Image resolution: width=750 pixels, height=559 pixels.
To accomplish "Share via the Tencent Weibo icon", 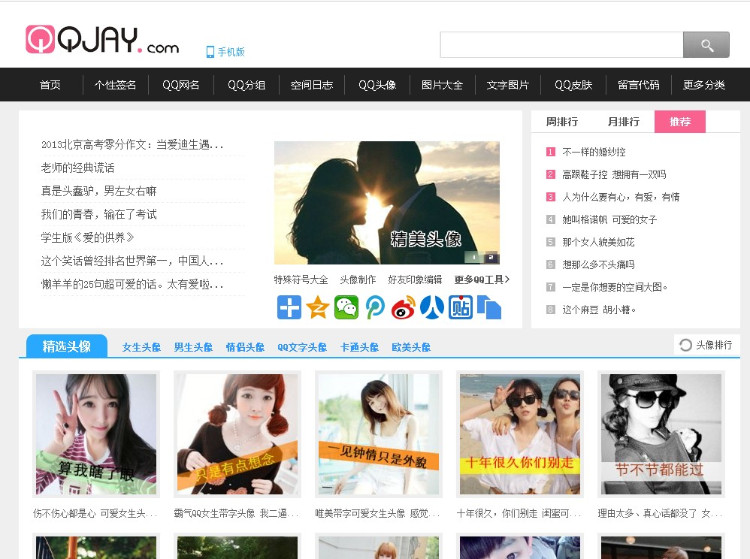I will (375, 307).
